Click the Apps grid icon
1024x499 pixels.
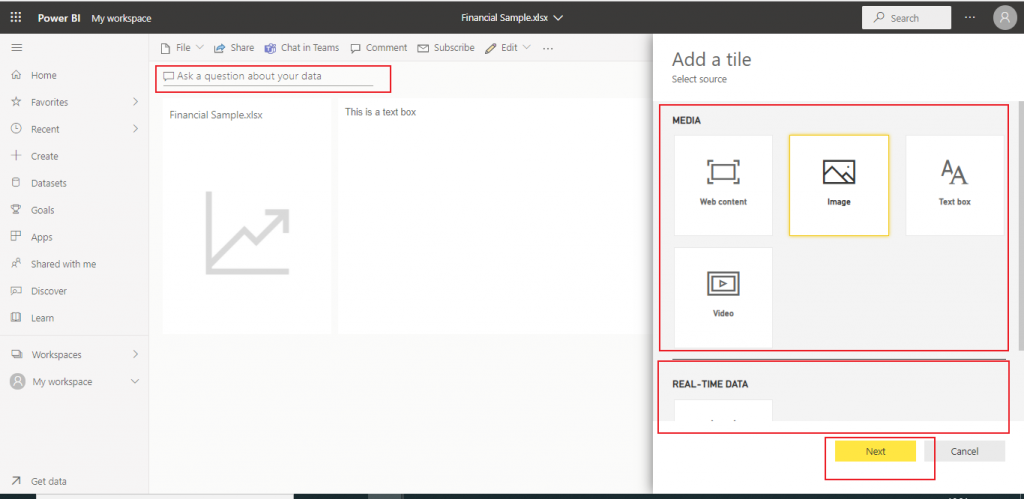click(x=17, y=237)
